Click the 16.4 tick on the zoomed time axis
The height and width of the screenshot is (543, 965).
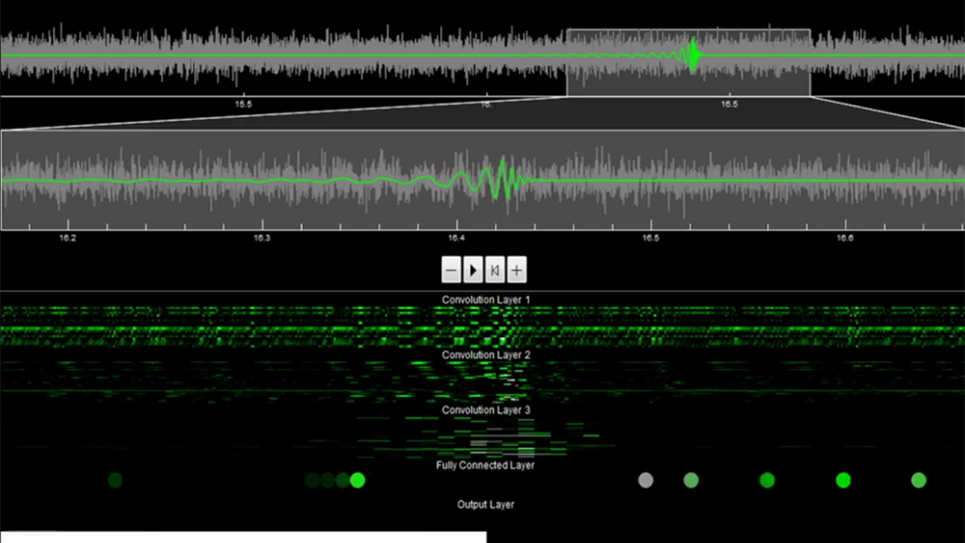pyautogui.click(x=456, y=238)
